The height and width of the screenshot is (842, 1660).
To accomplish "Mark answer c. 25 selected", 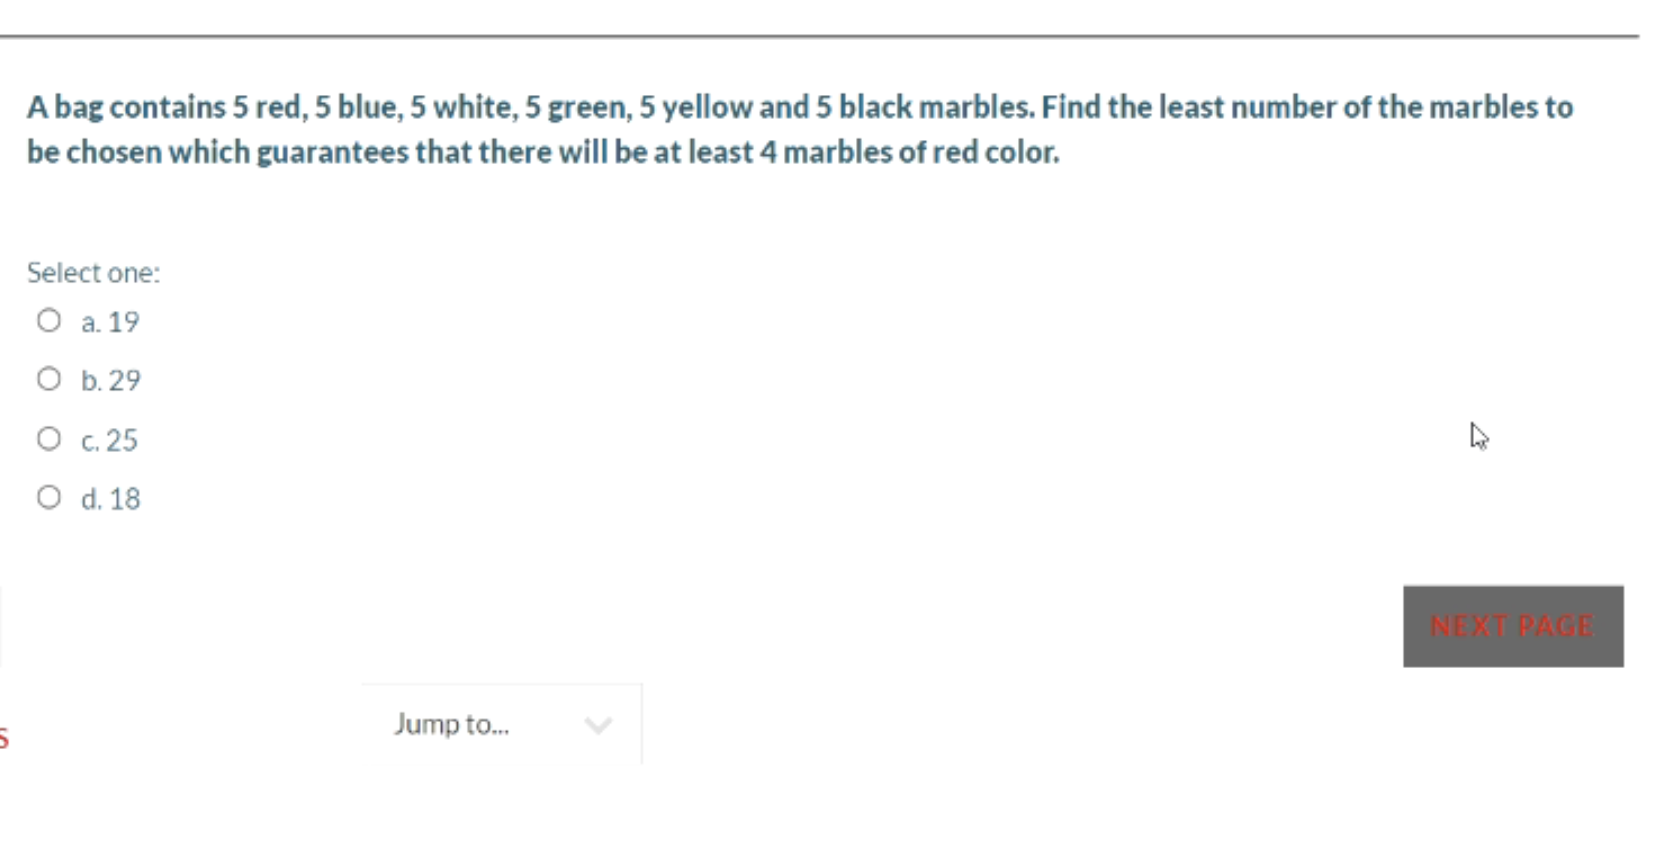I will tap(48, 437).
